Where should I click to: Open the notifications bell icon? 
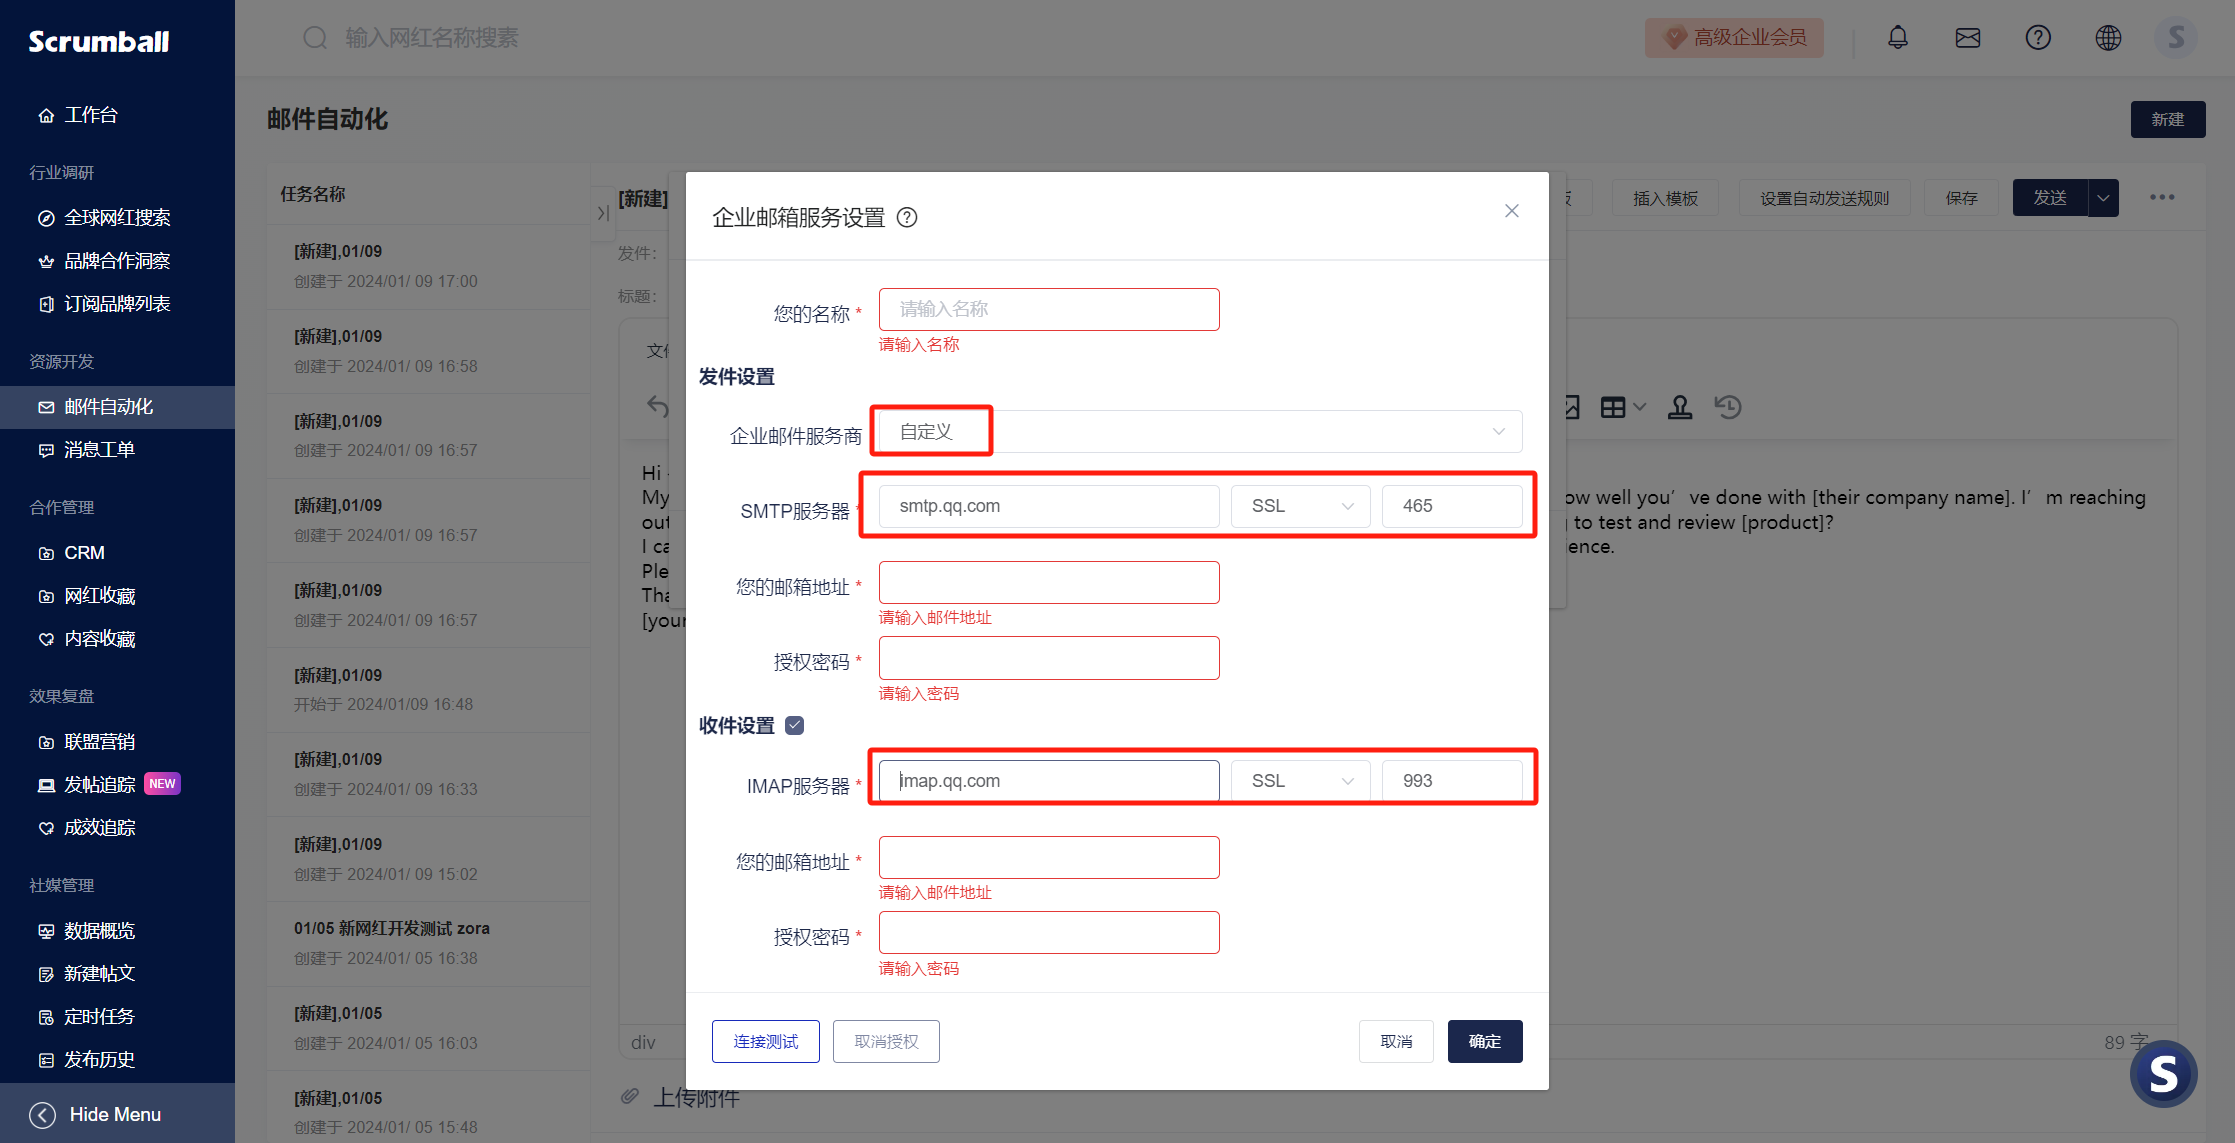[1897, 38]
